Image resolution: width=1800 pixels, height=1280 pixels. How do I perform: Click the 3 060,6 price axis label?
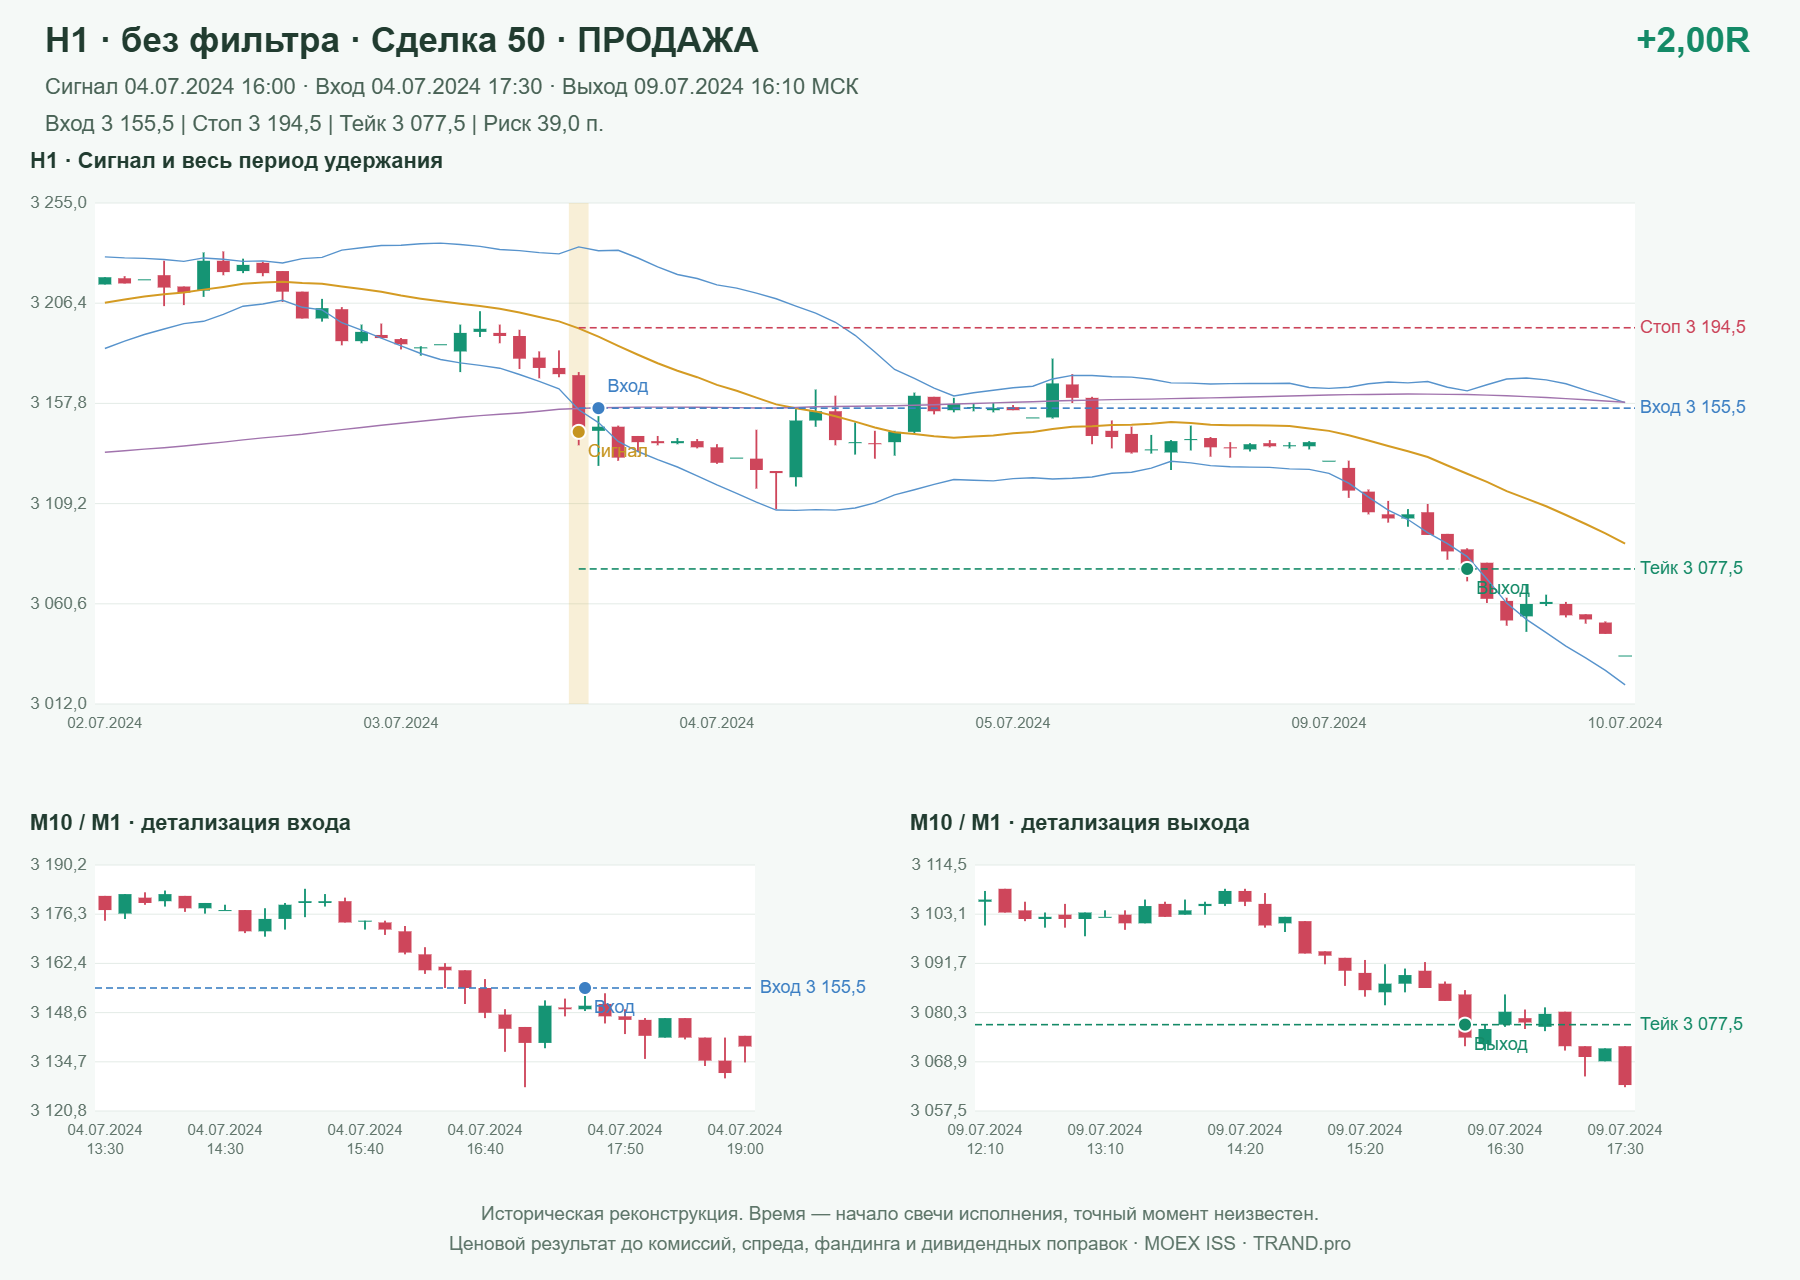point(58,604)
